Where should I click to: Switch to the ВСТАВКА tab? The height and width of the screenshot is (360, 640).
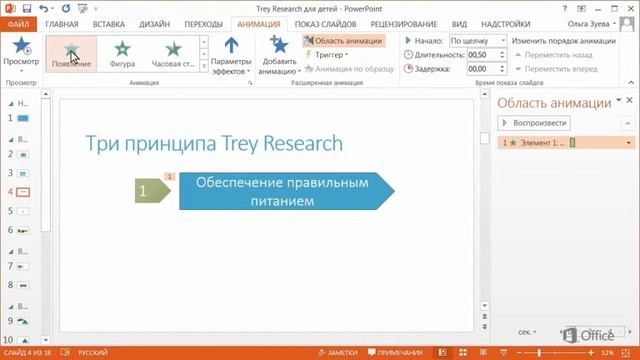pyautogui.click(x=109, y=24)
